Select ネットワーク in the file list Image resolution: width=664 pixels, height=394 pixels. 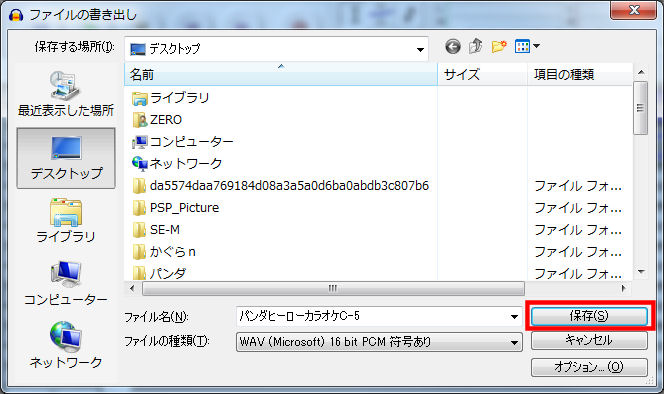(x=177, y=164)
